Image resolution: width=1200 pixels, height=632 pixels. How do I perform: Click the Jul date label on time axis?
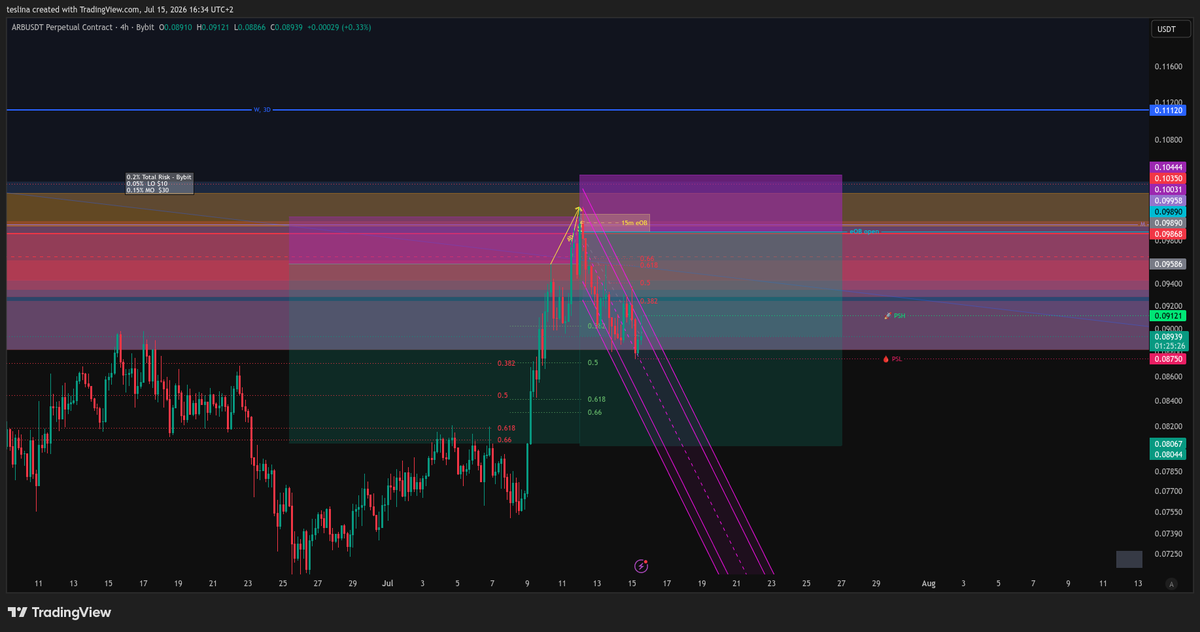(x=388, y=582)
